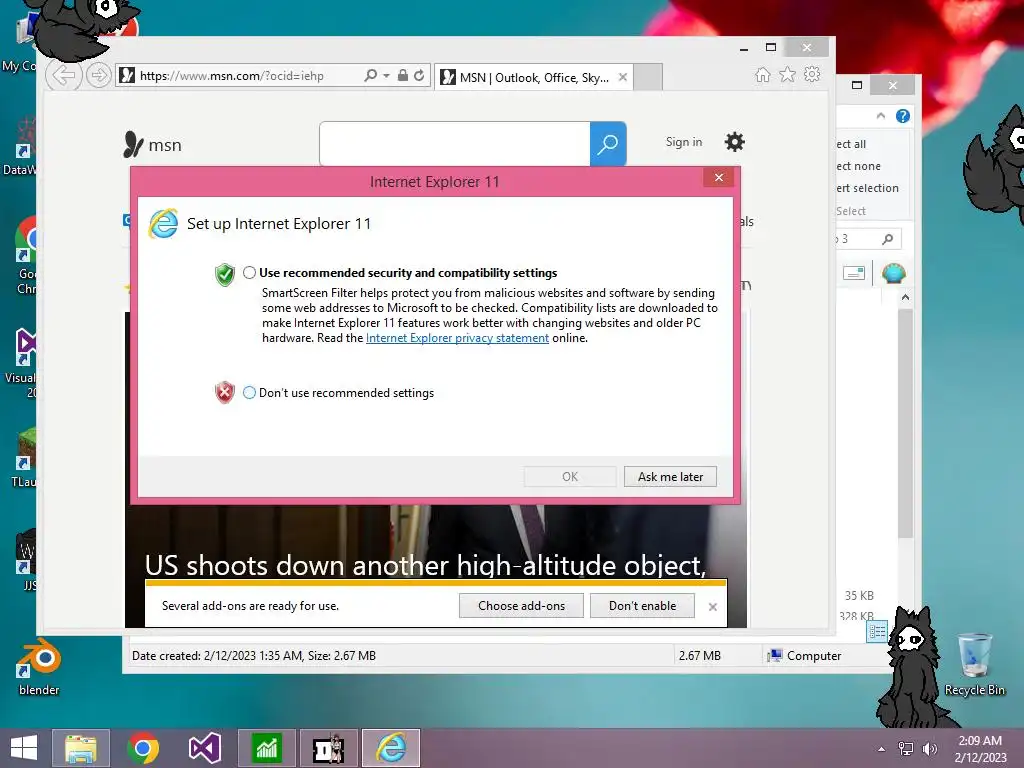The image size is (1024, 768).
Task: Click the Explorer preview pane toolbar icon
Action: (x=854, y=273)
